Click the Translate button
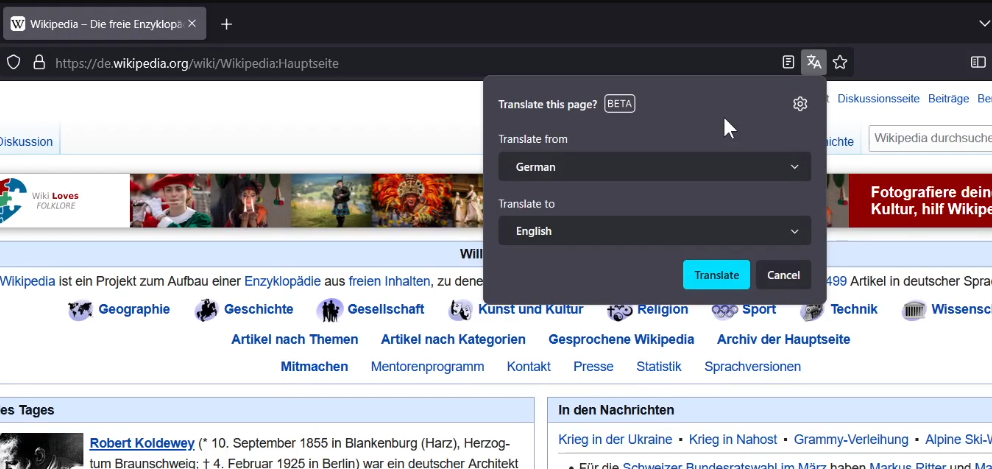992x469 pixels. (716, 275)
